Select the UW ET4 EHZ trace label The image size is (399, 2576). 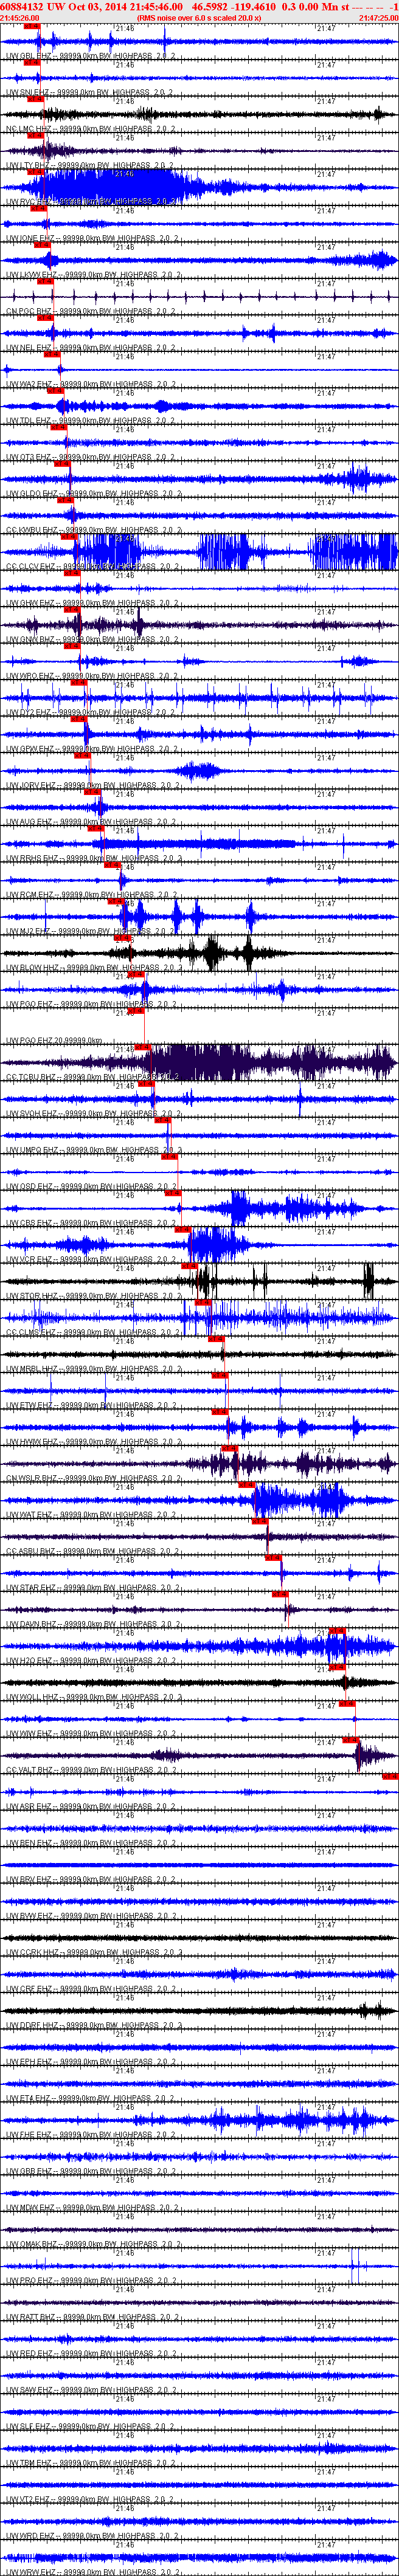[x=90, y=2099]
